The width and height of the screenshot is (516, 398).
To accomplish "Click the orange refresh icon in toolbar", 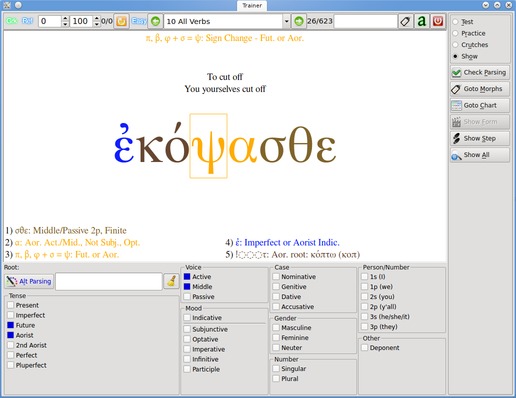I will click(x=121, y=21).
